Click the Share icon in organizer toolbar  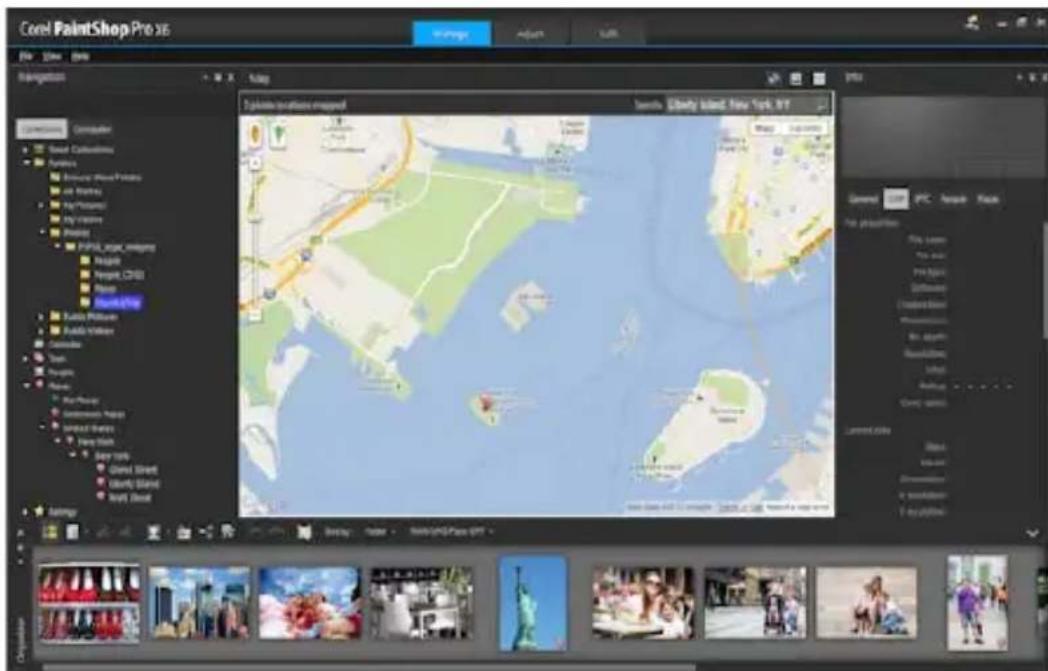(206, 532)
